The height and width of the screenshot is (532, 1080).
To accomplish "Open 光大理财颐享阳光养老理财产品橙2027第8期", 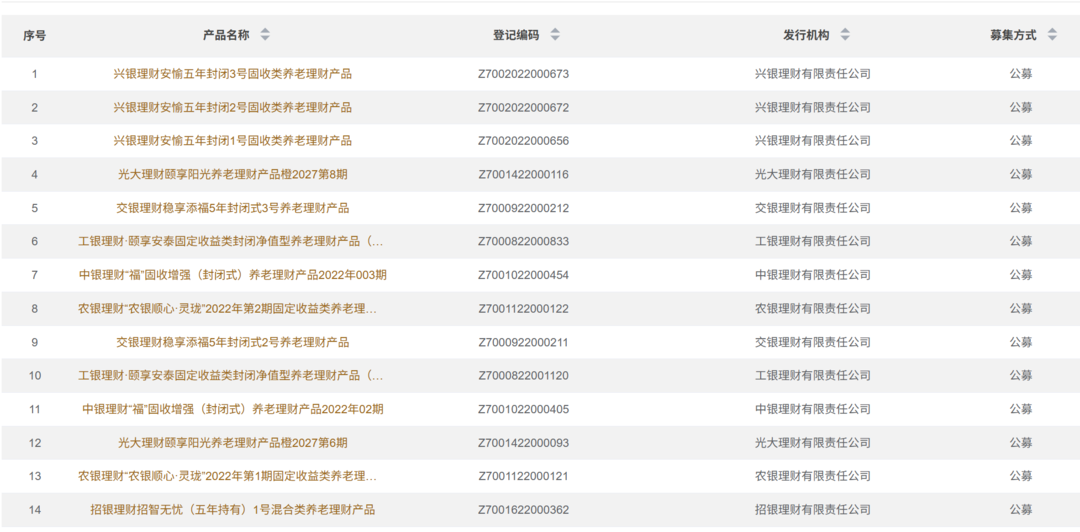I will (232, 174).
